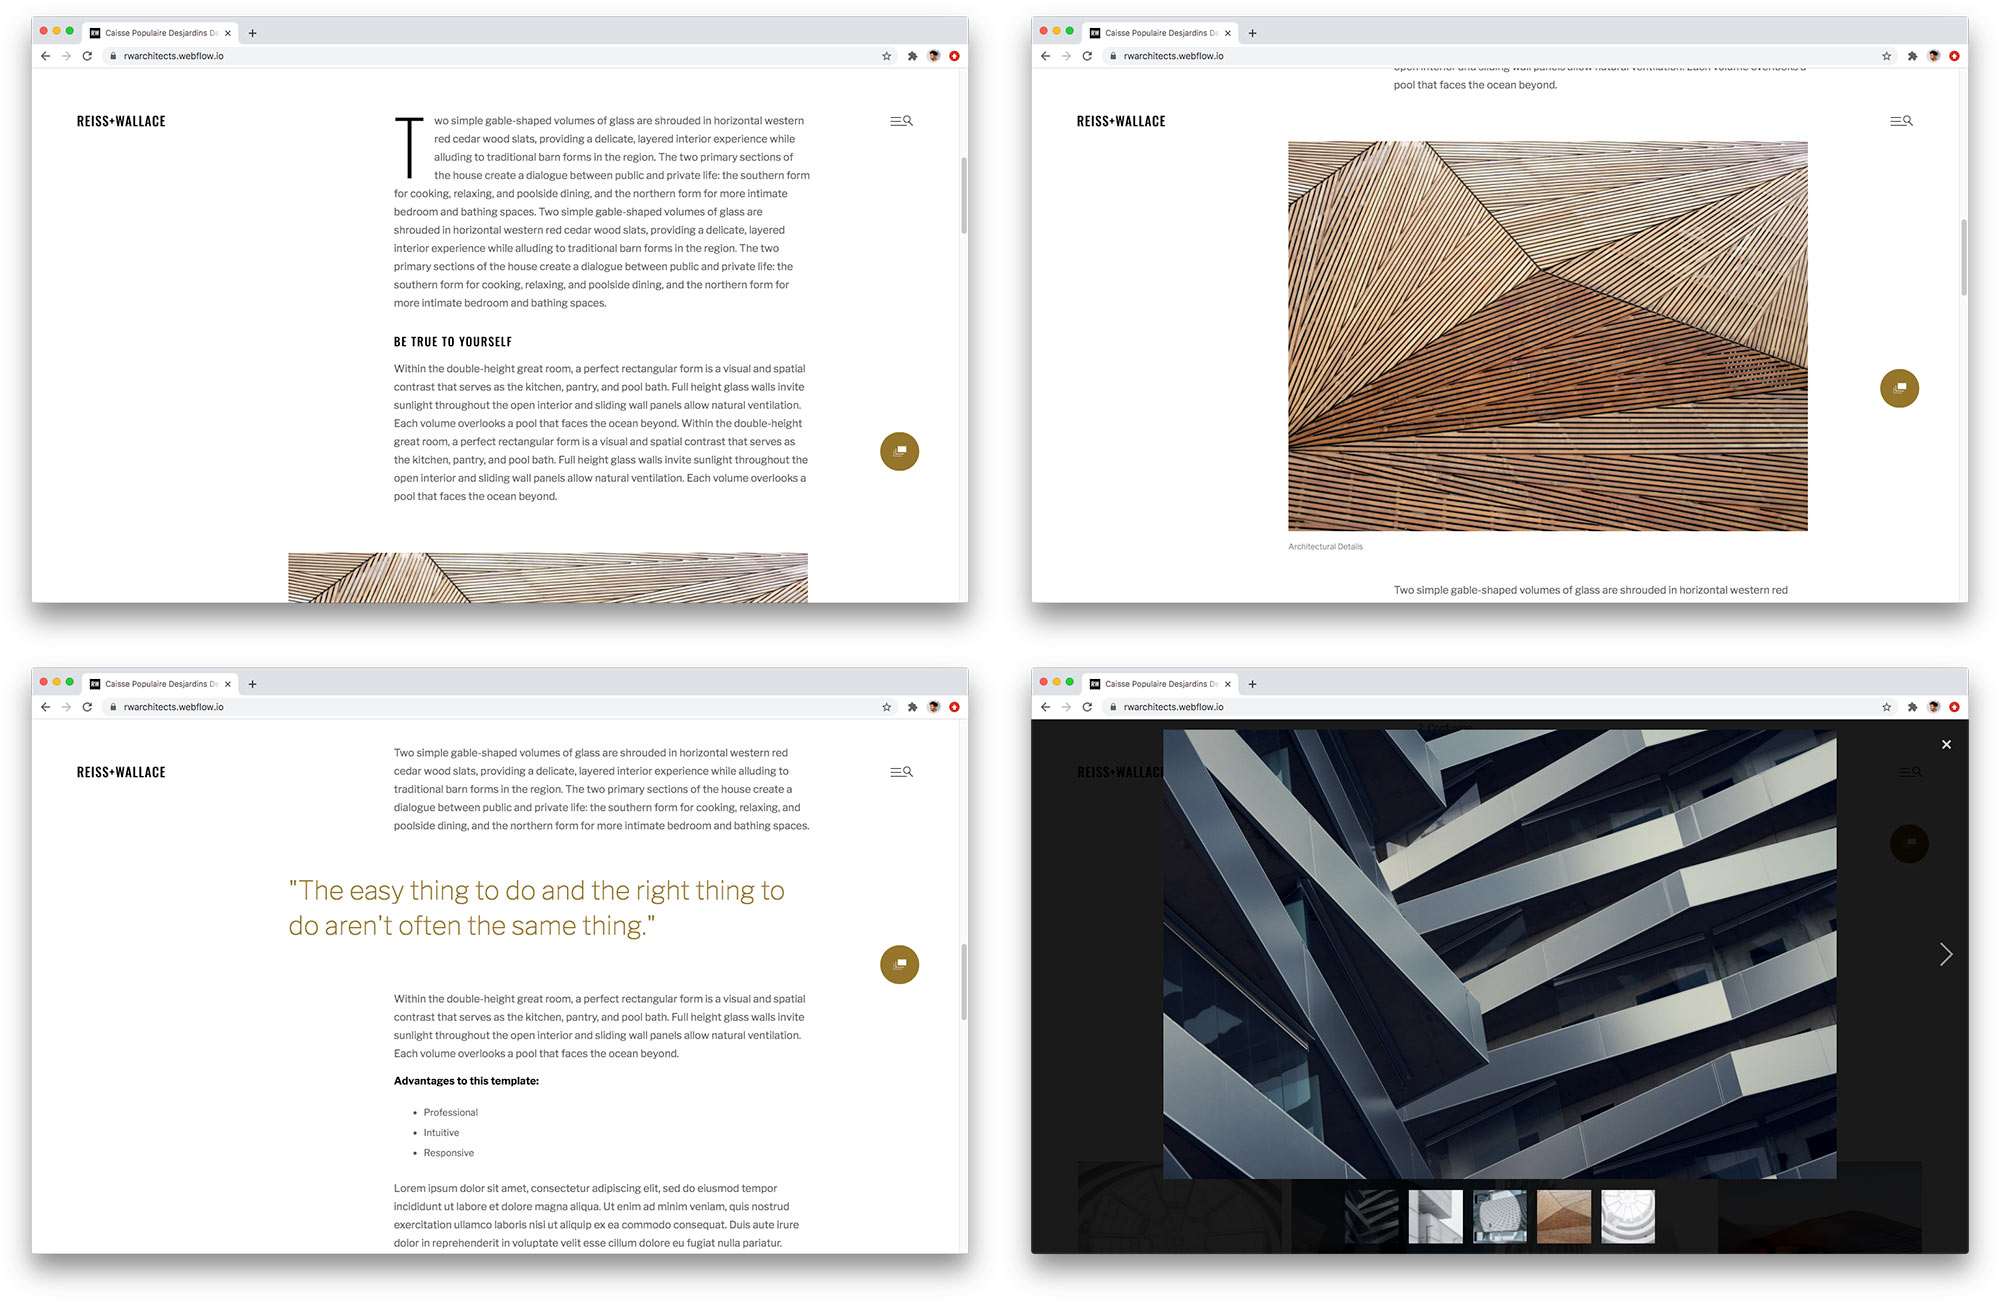Close the dark lightbox image viewer
2000x1302 pixels.
[x=1945, y=745]
